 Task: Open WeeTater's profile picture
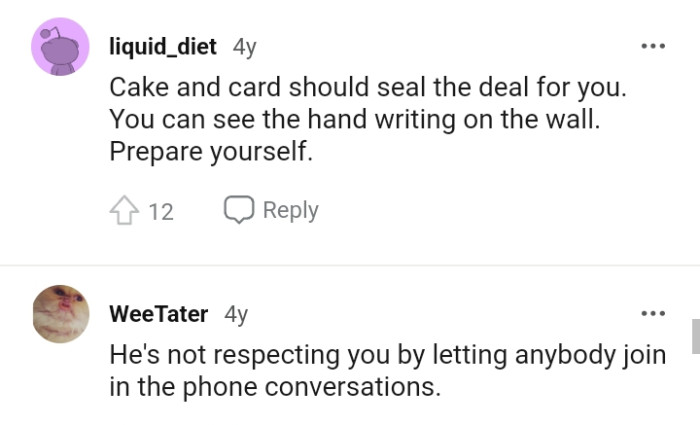pos(61,314)
